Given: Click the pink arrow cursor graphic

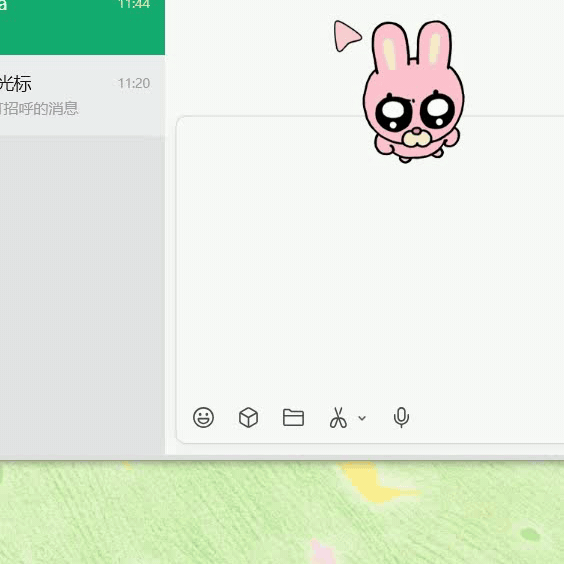Looking at the screenshot, I should pos(346,36).
